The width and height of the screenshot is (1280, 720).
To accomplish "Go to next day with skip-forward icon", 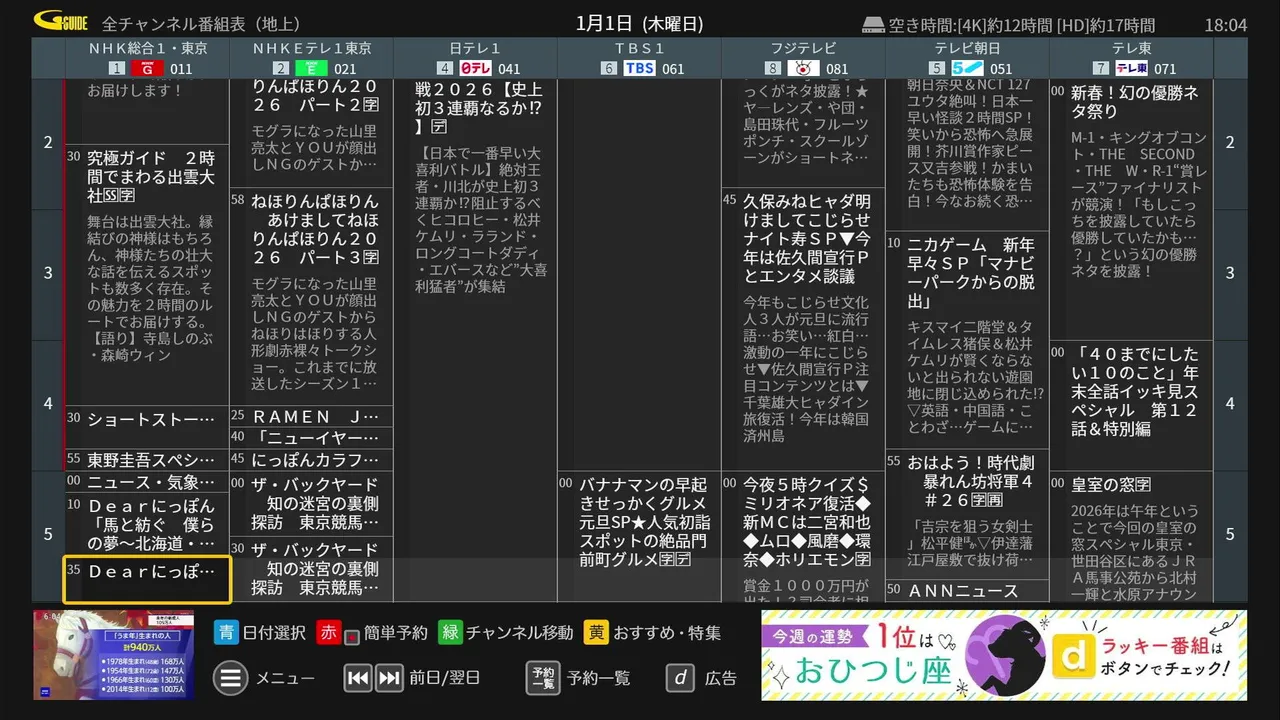I will click(x=389, y=678).
